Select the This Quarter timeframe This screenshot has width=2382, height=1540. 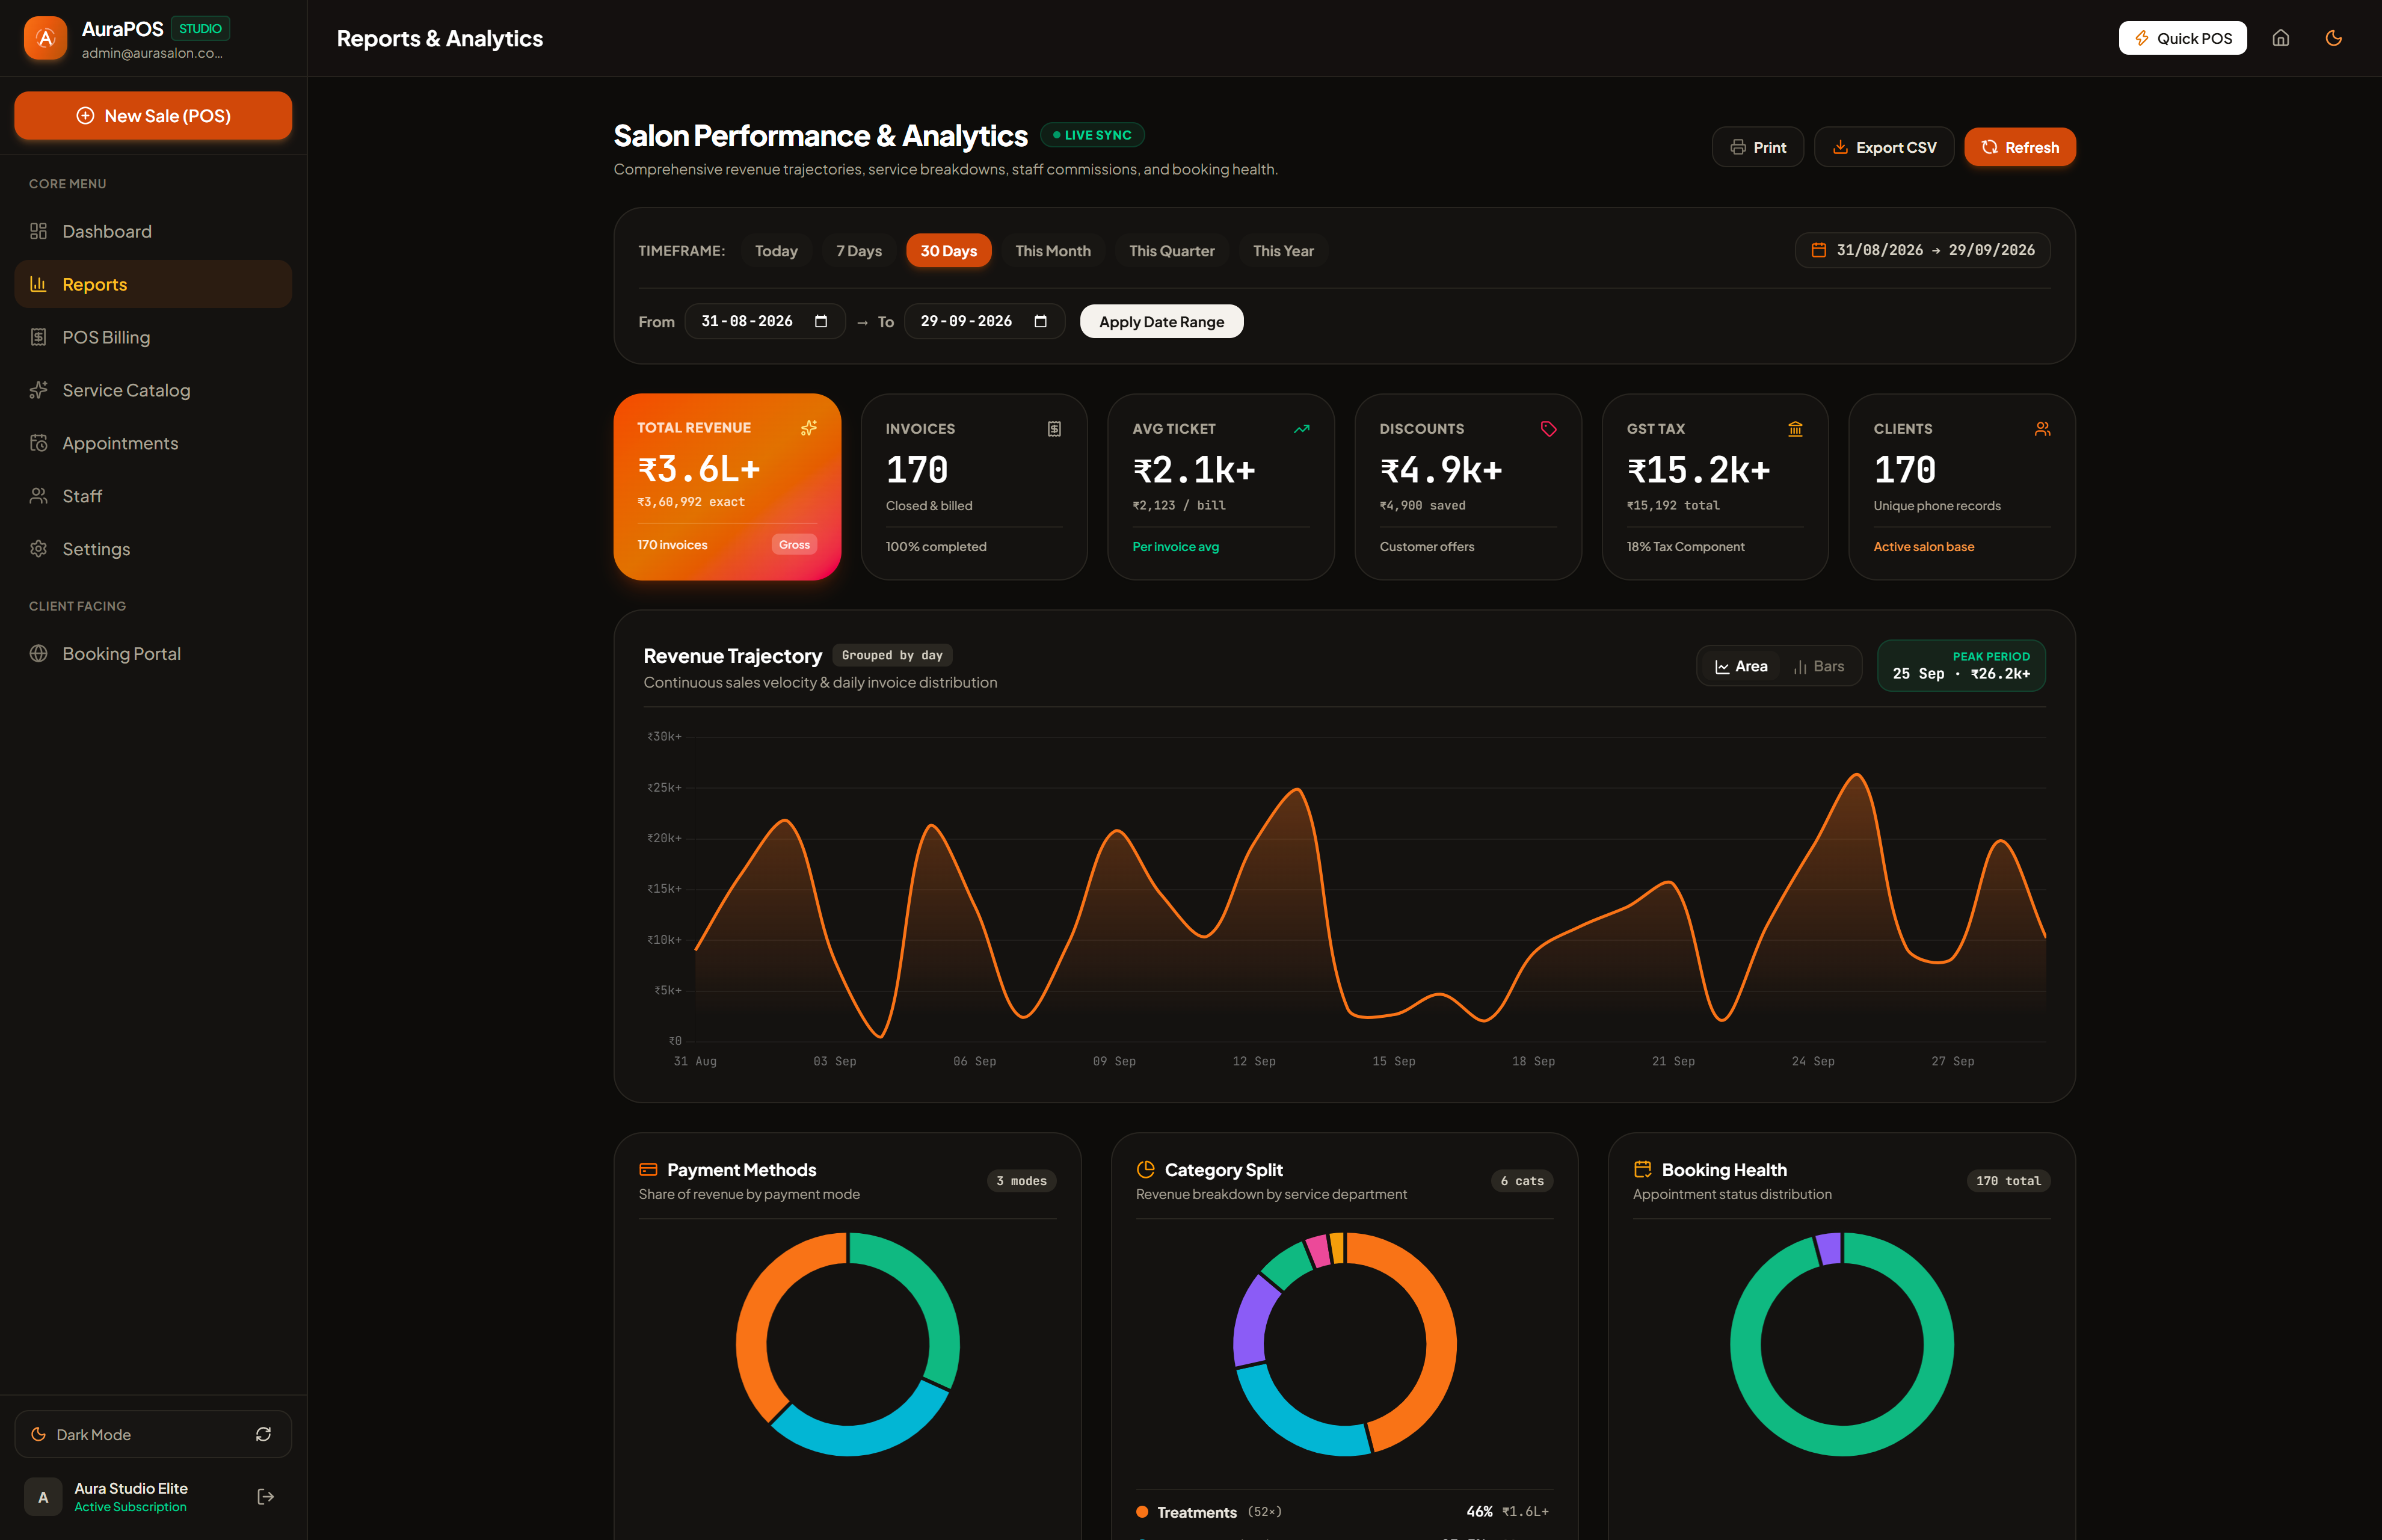click(x=1172, y=251)
